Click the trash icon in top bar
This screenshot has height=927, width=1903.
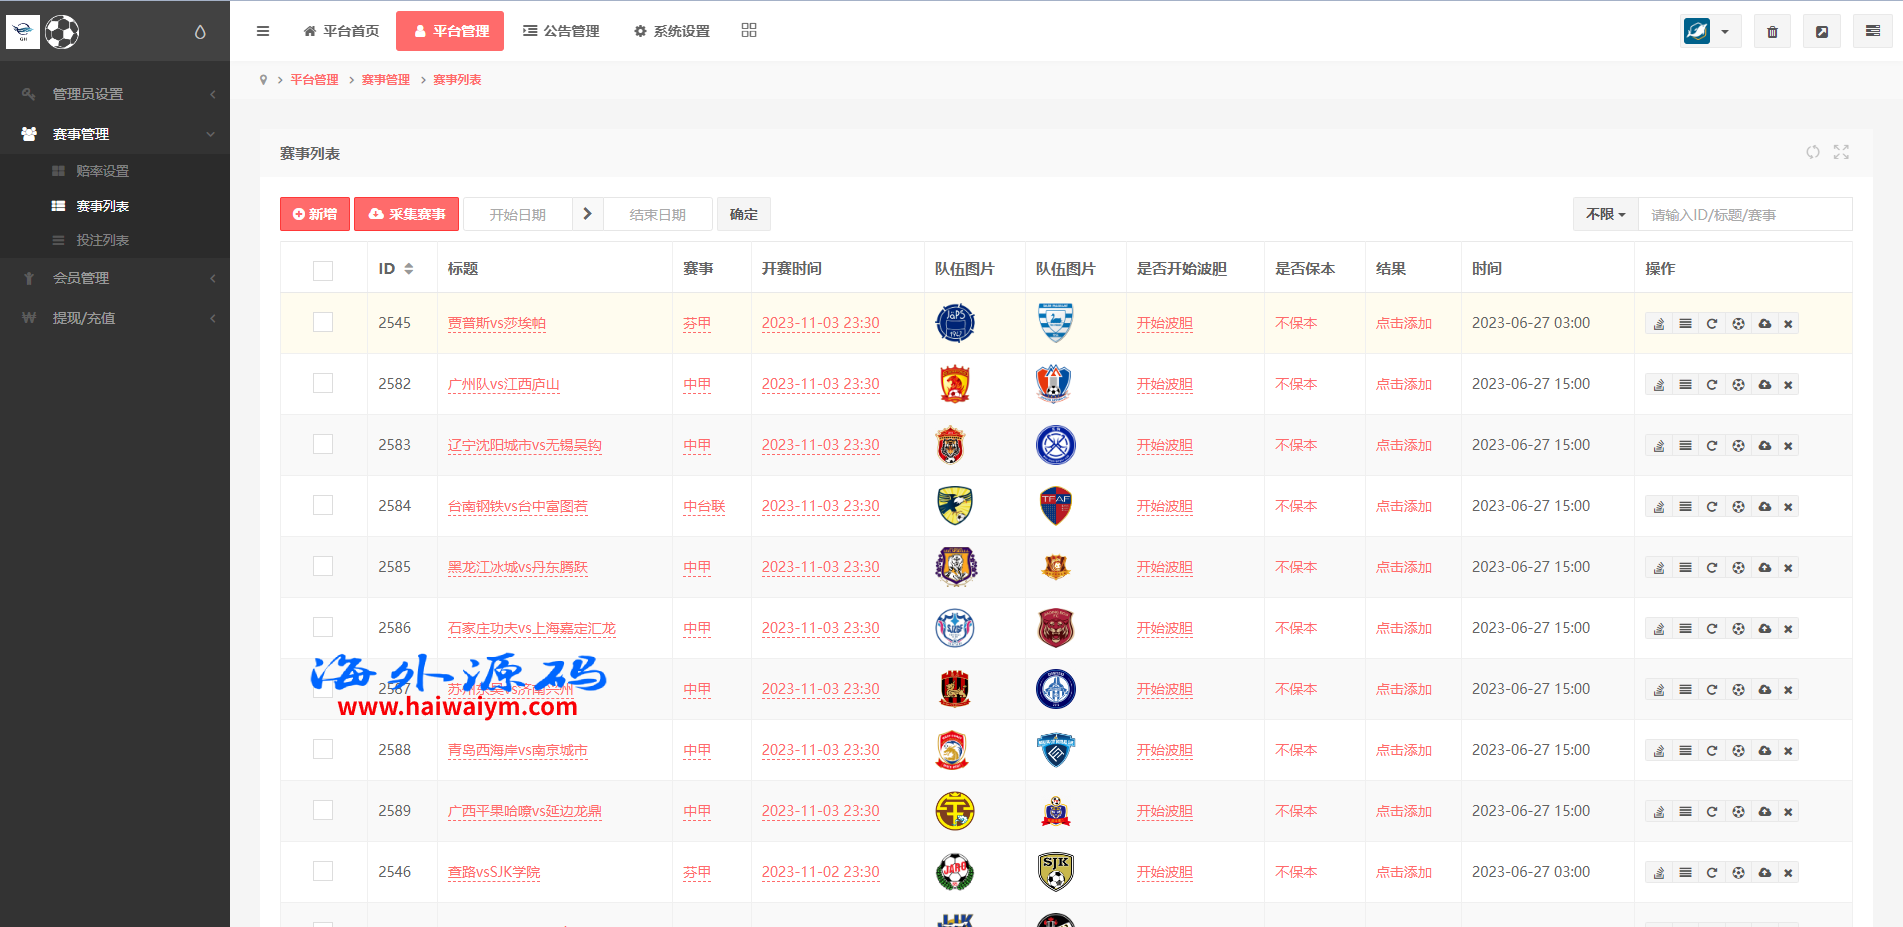(x=1772, y=32)
